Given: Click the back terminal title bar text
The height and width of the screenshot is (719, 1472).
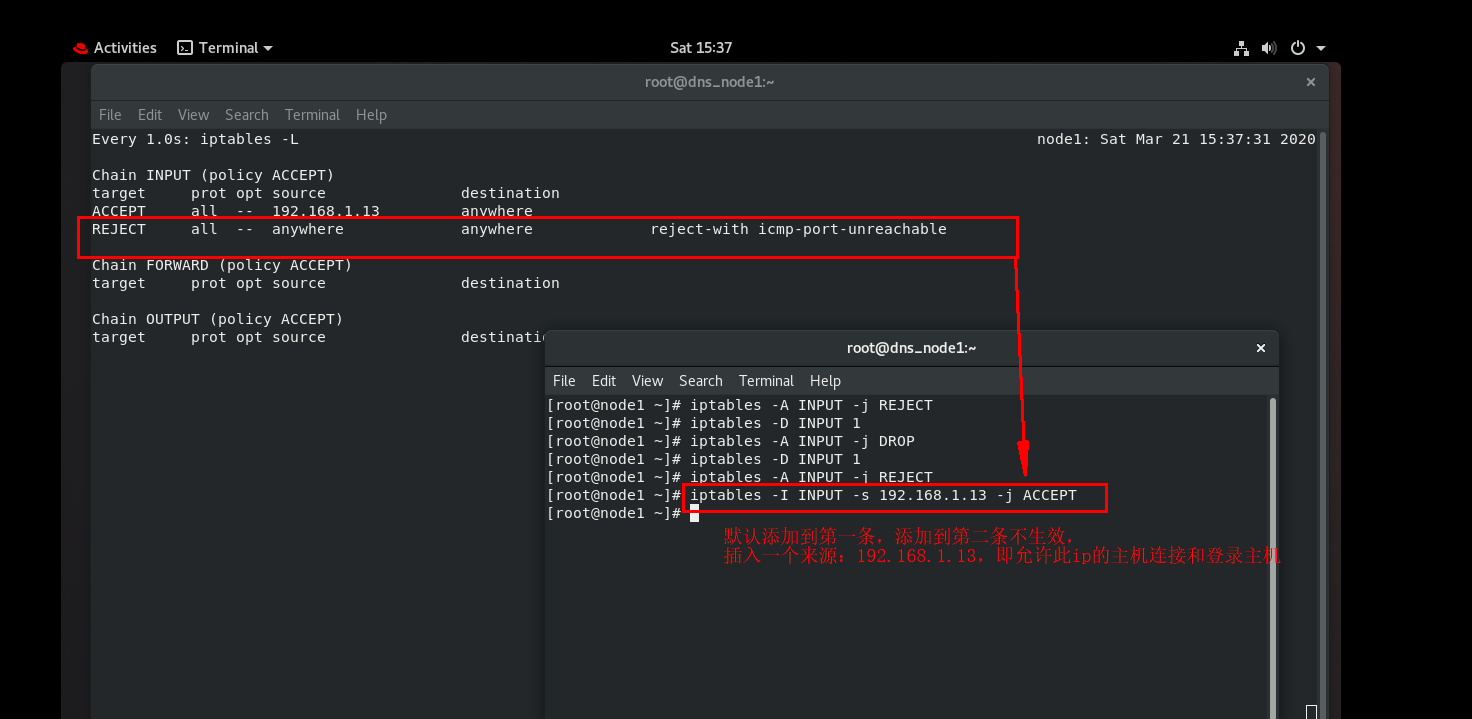Looking at the screenshot, I should 710,82.
